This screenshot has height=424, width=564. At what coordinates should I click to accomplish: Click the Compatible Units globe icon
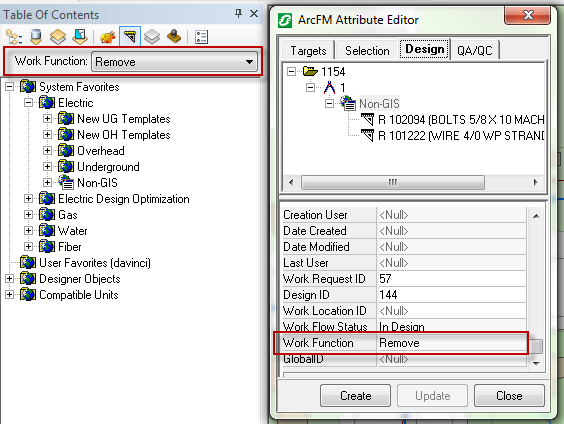28,295
